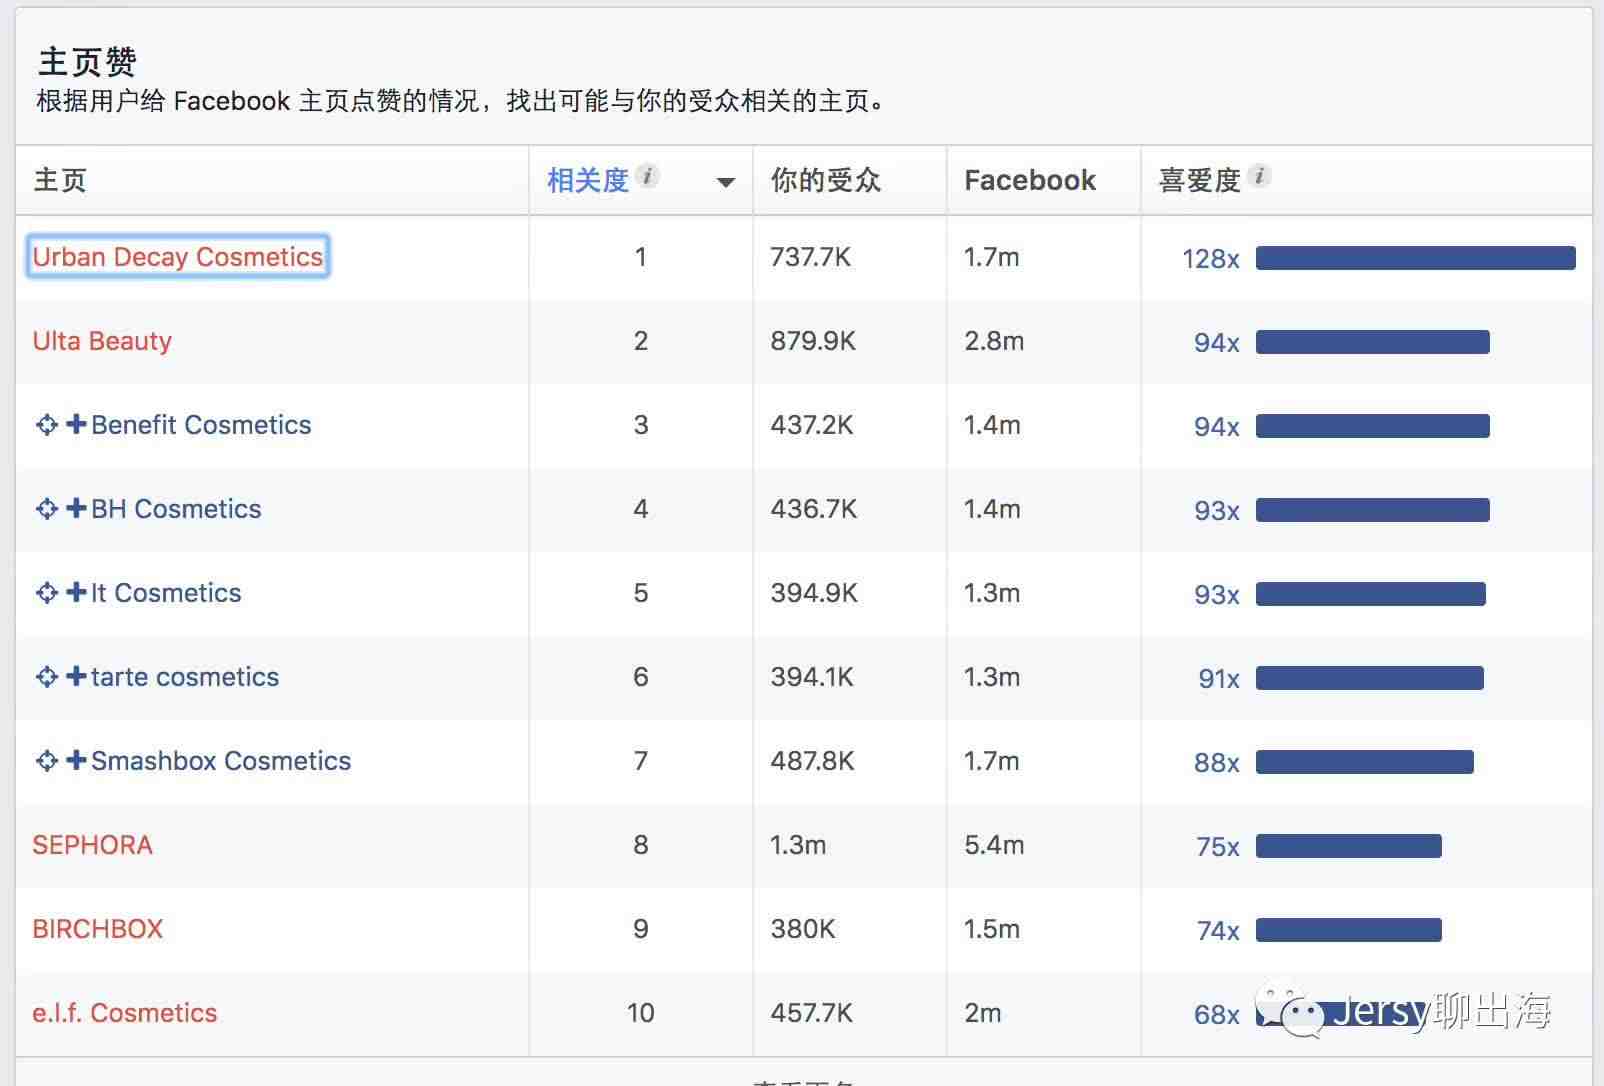Image resolution: width=1604 pixels, height=1086 pixels.
Task: Open the BH Cosmetics page link
Action: pos(176,509)
